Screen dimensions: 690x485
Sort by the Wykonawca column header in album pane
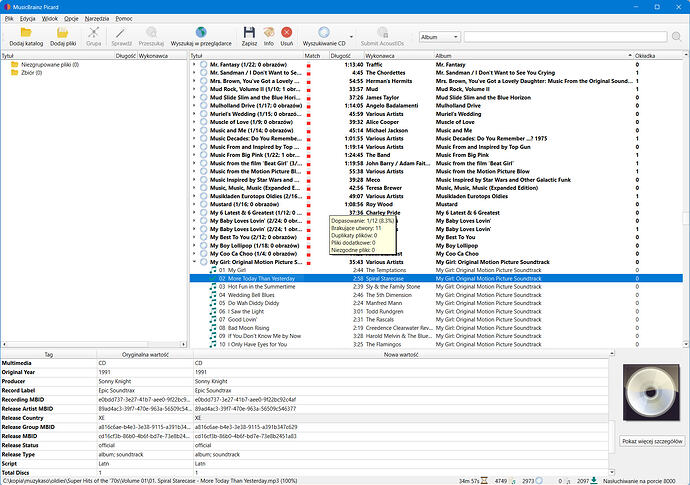399,56
